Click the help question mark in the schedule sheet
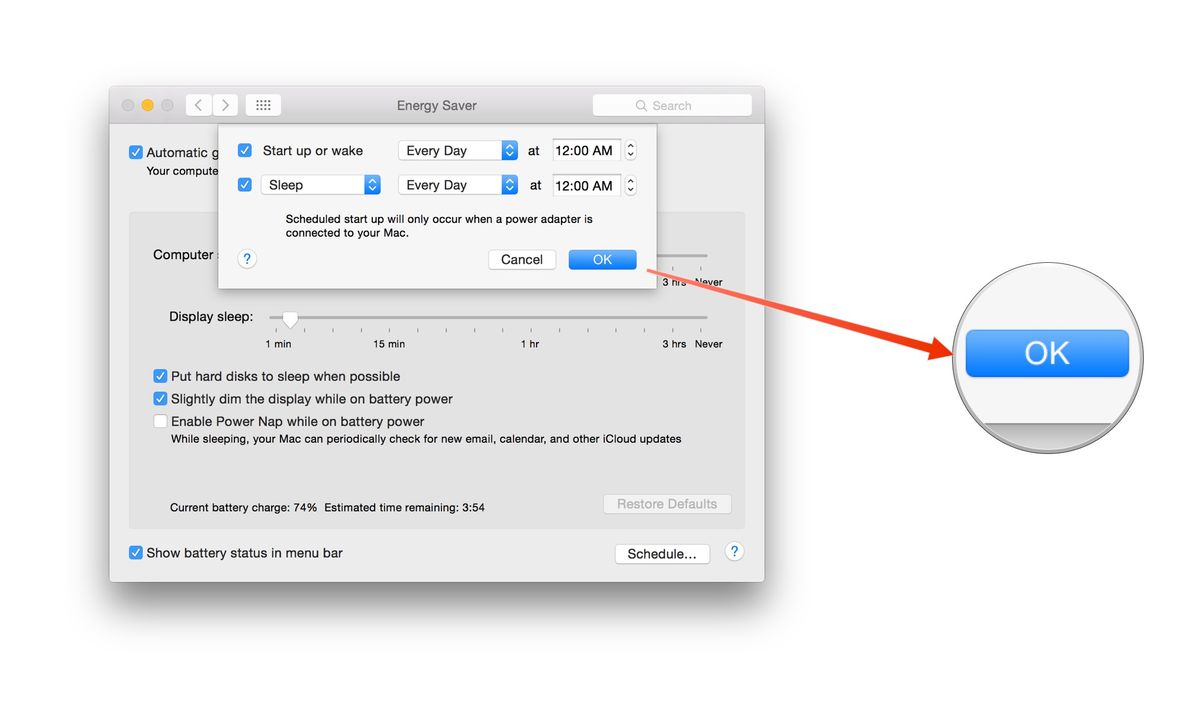The width and height of the screenshot is (1200, 715). [x=246, y=259]
